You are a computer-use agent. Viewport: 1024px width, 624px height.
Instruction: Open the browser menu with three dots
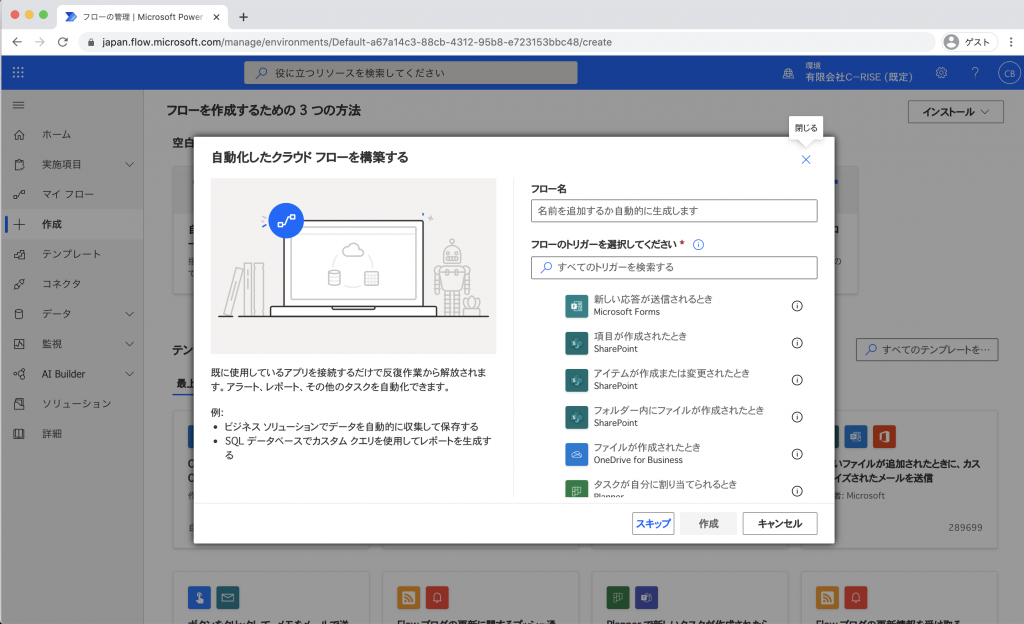[x=1011, y=42]
